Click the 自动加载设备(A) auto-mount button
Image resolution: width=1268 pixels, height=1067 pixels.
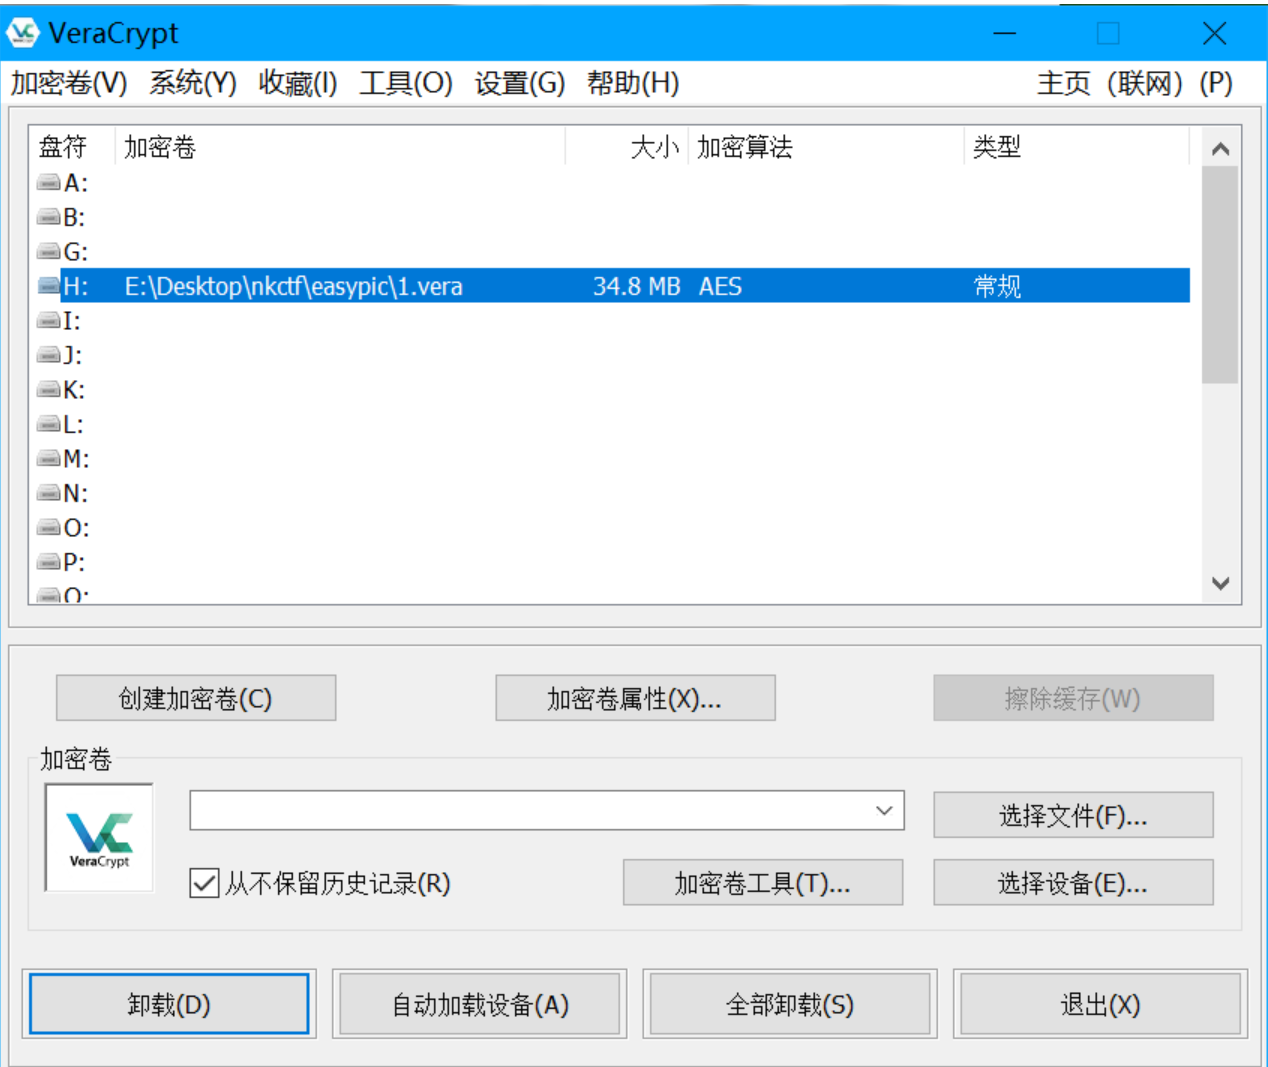[x=480, y=1004]
